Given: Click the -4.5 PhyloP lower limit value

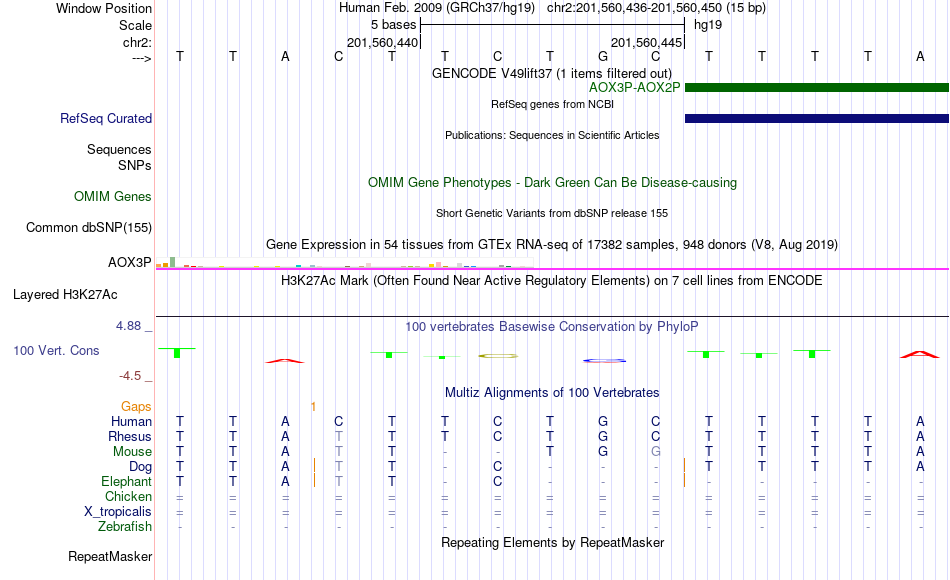Looking at the screenshot, I should tap(130, 376).
